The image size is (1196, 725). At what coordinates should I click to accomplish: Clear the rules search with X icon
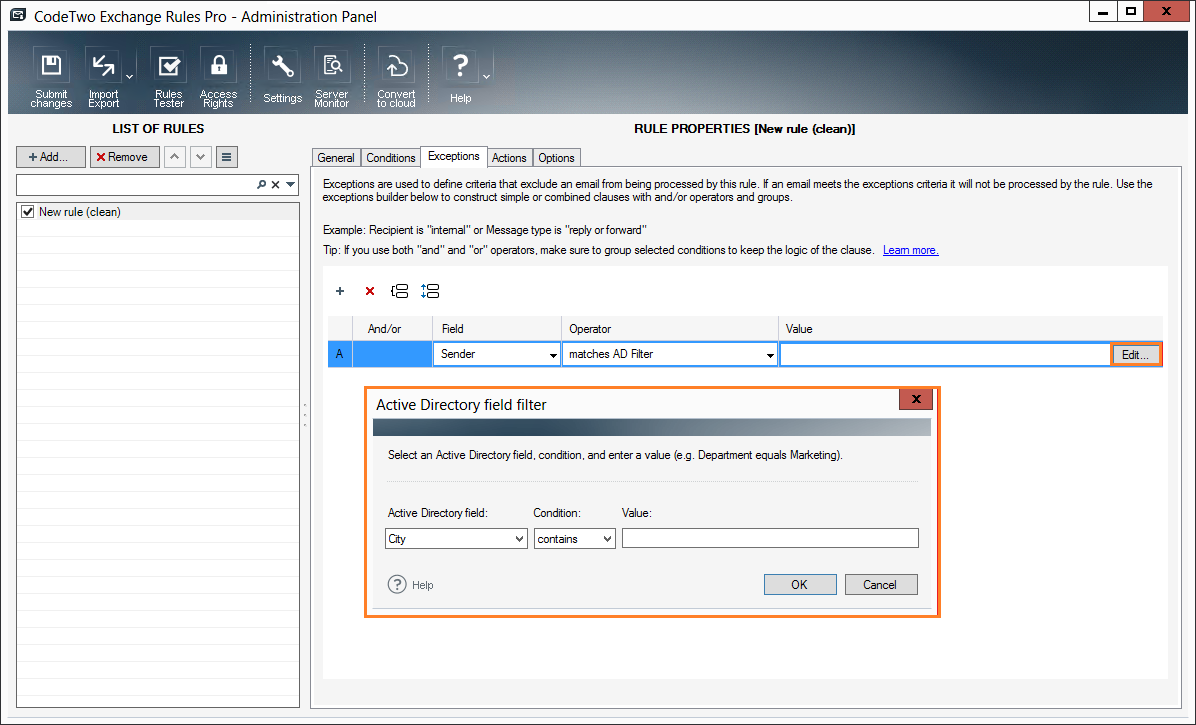point(275,184)
